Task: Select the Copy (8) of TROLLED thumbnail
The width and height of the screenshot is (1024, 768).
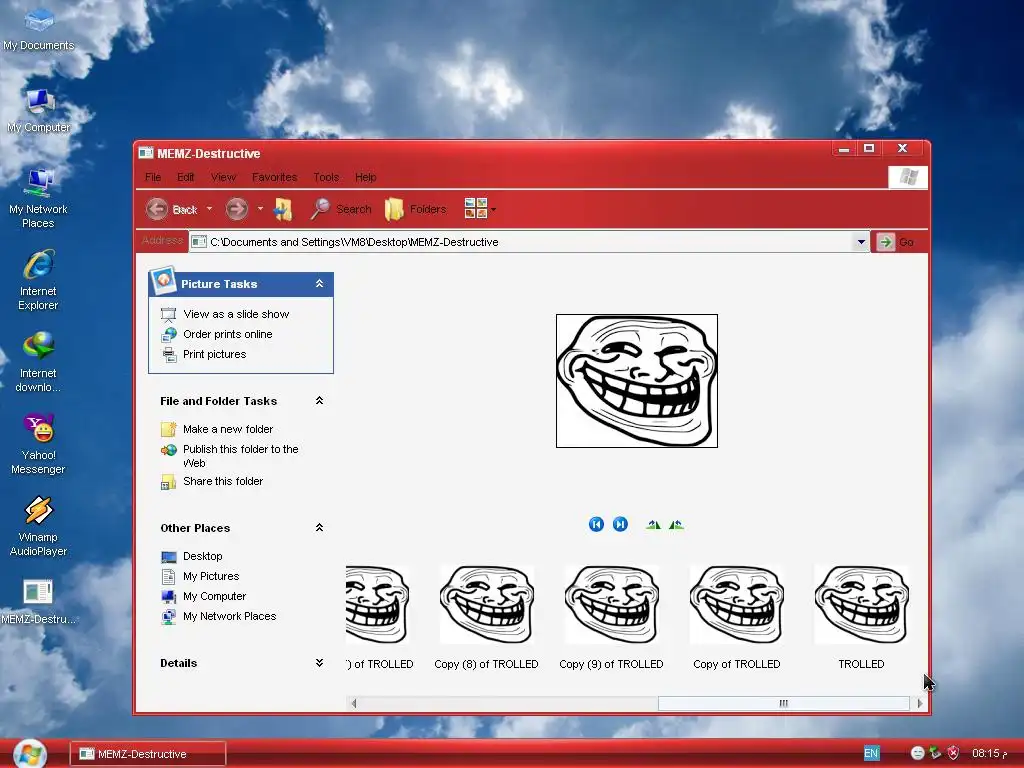Action: 487,605
